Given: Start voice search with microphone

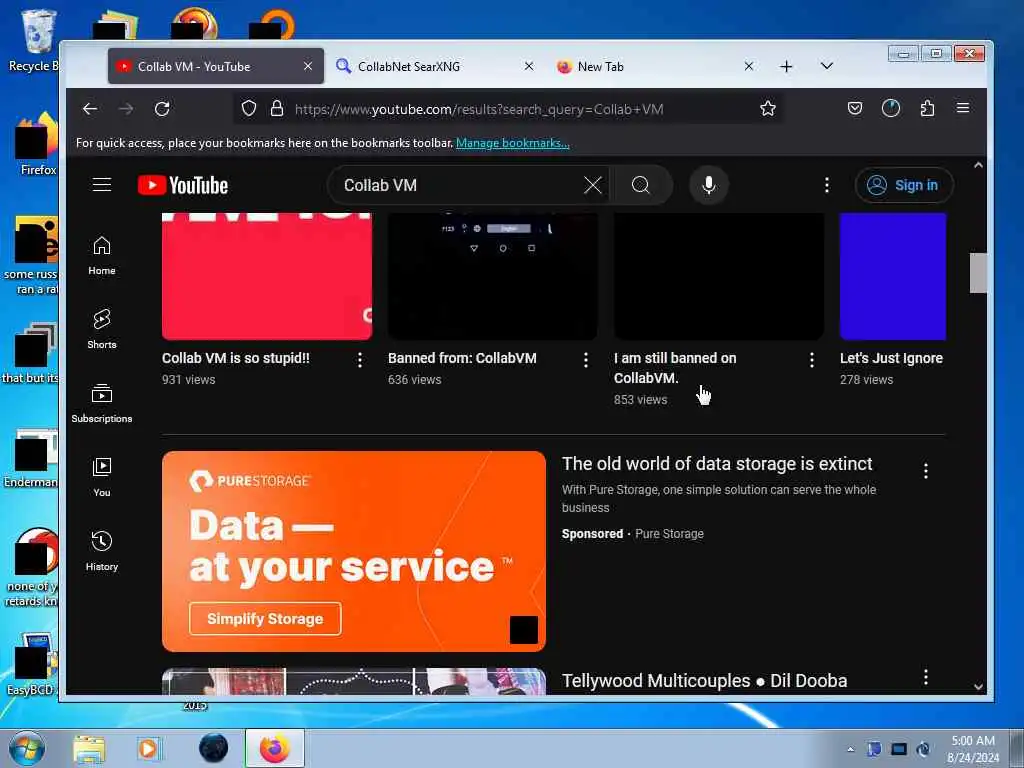Looking at the screenshot, I should click(x=709, y=185).
